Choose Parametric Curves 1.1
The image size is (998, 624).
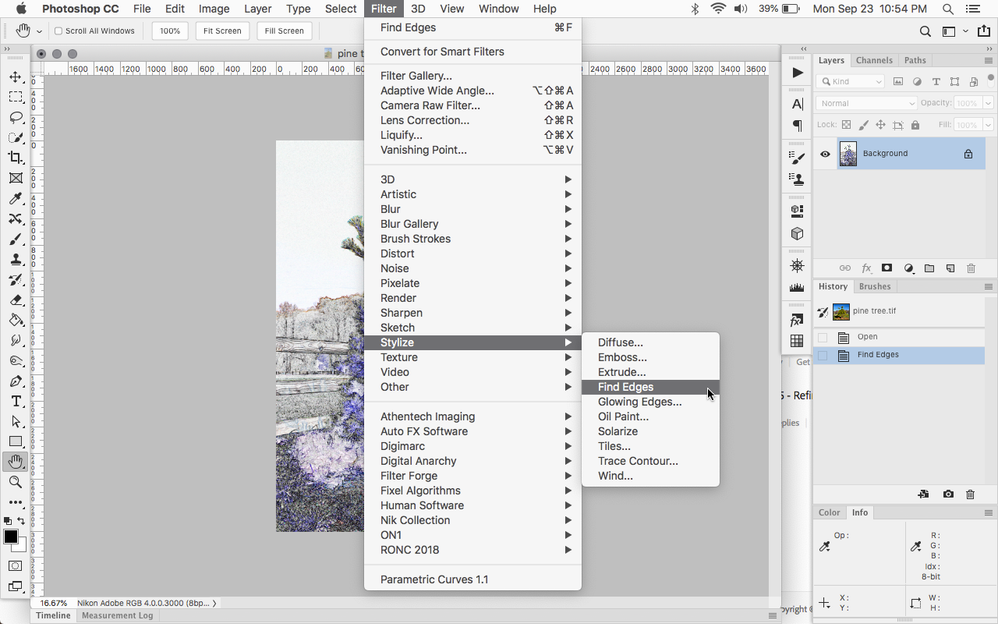tap(472, 579)
